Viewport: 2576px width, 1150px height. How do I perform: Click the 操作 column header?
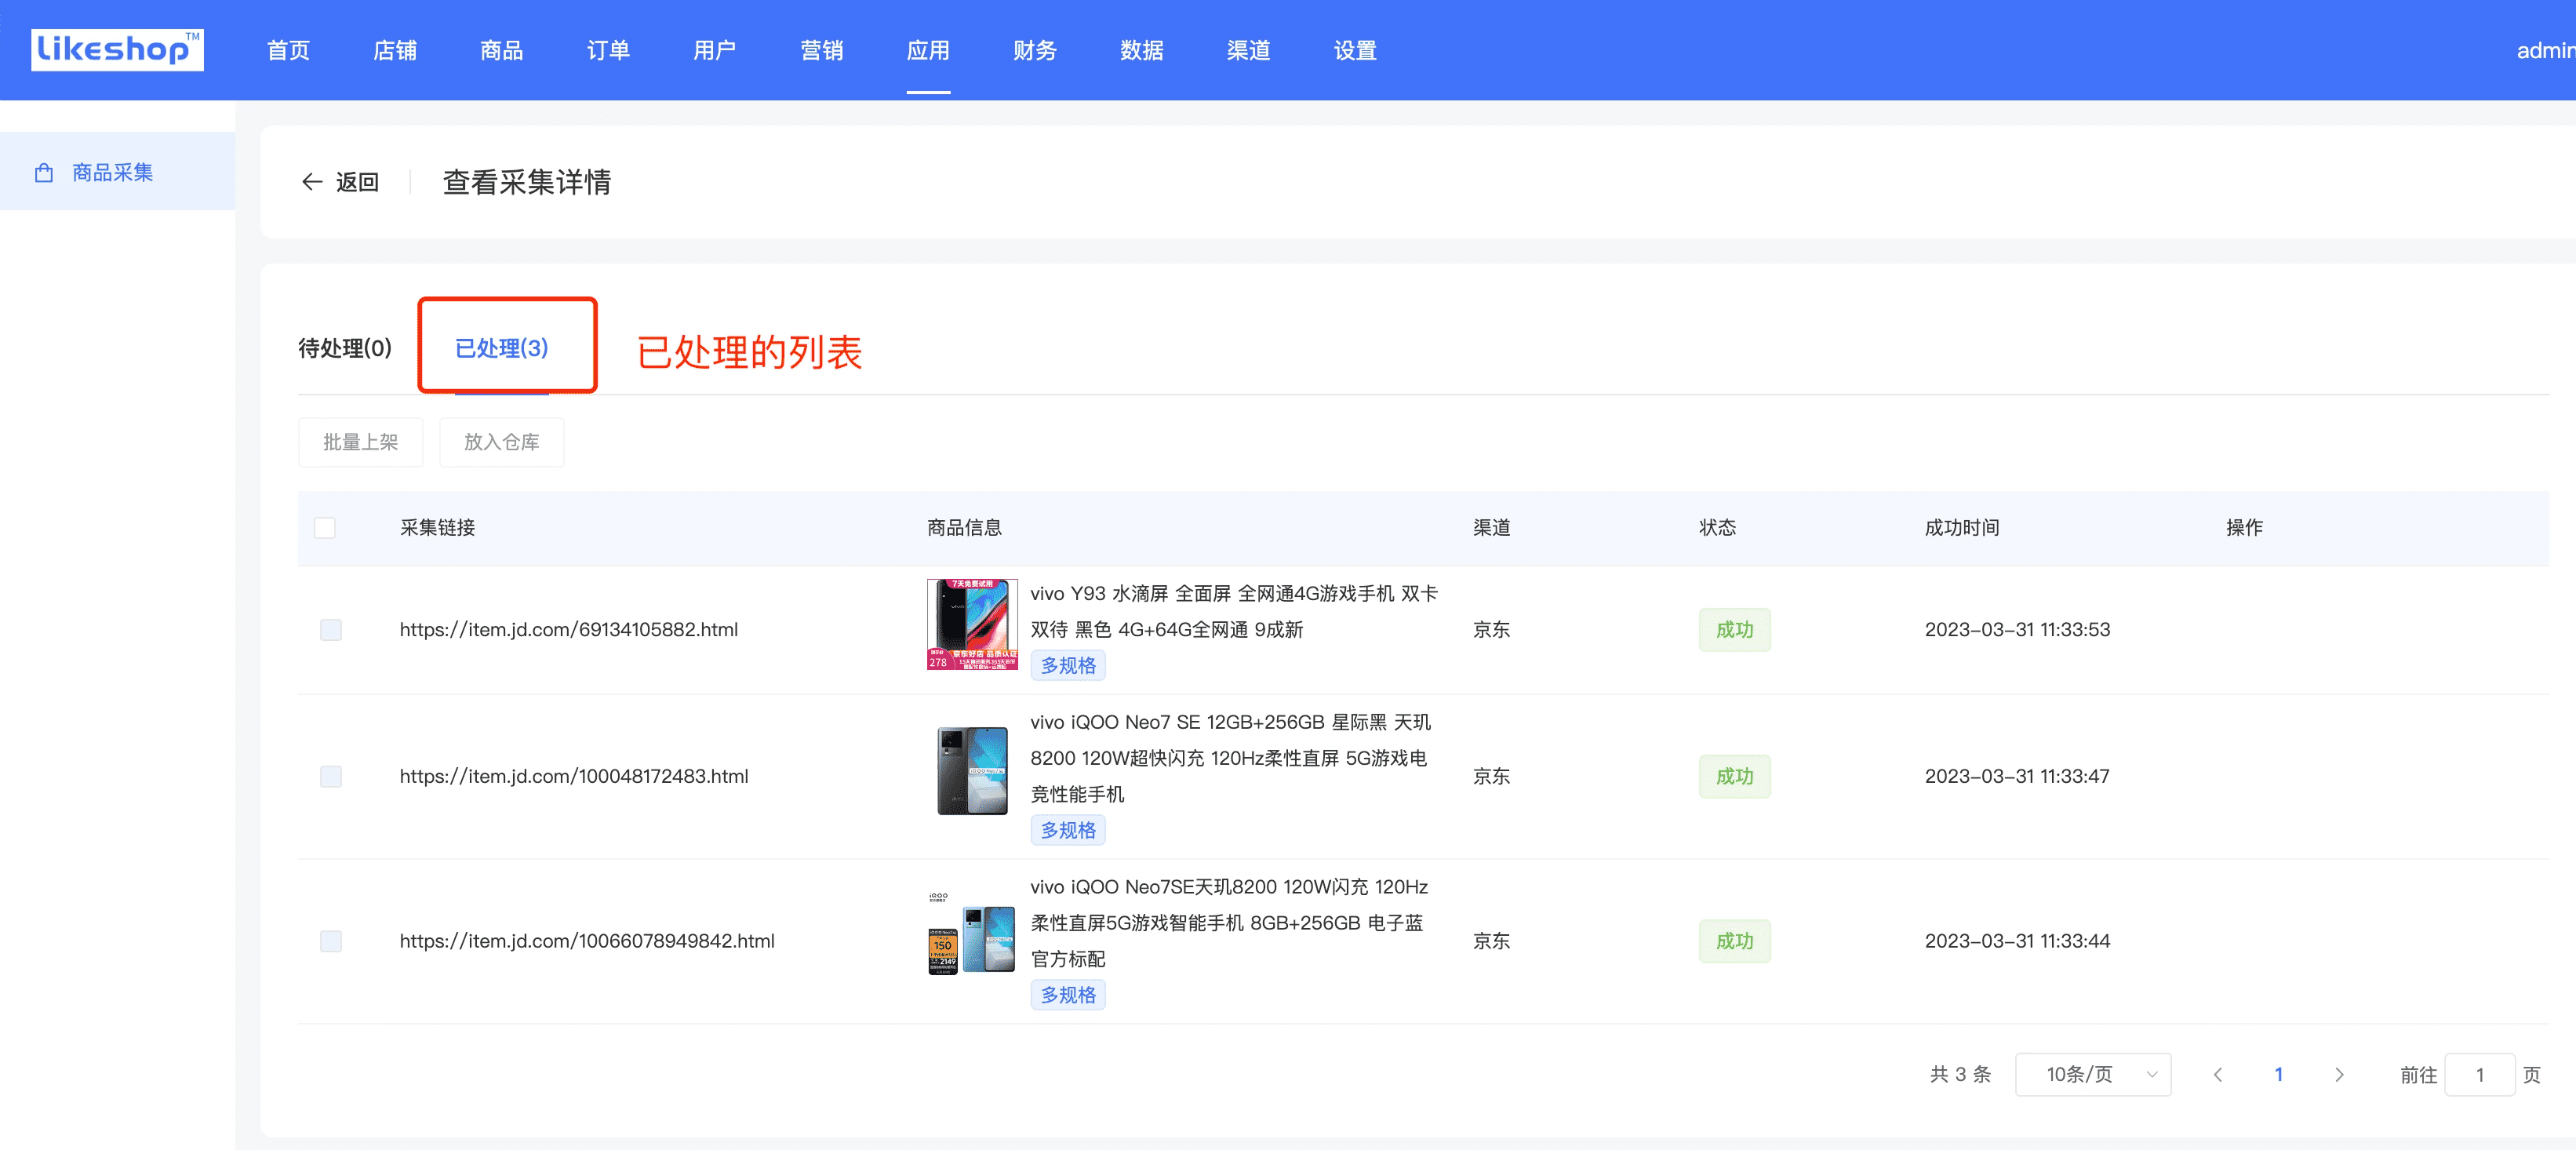(2244, 528)
